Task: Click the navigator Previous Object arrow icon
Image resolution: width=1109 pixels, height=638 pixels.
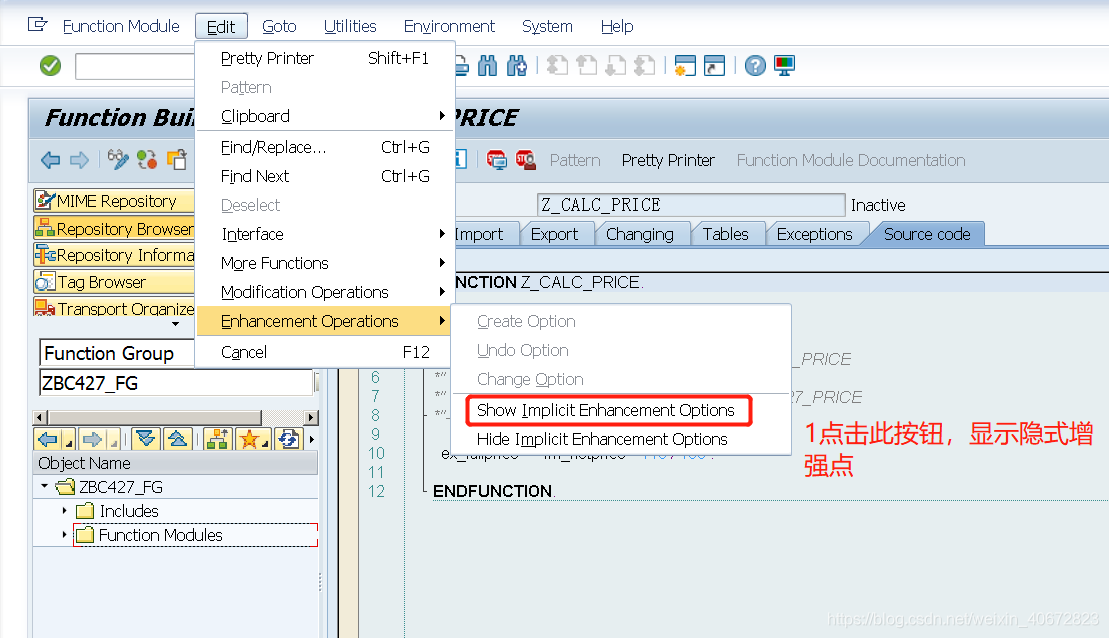Action: tap(48, 439)
